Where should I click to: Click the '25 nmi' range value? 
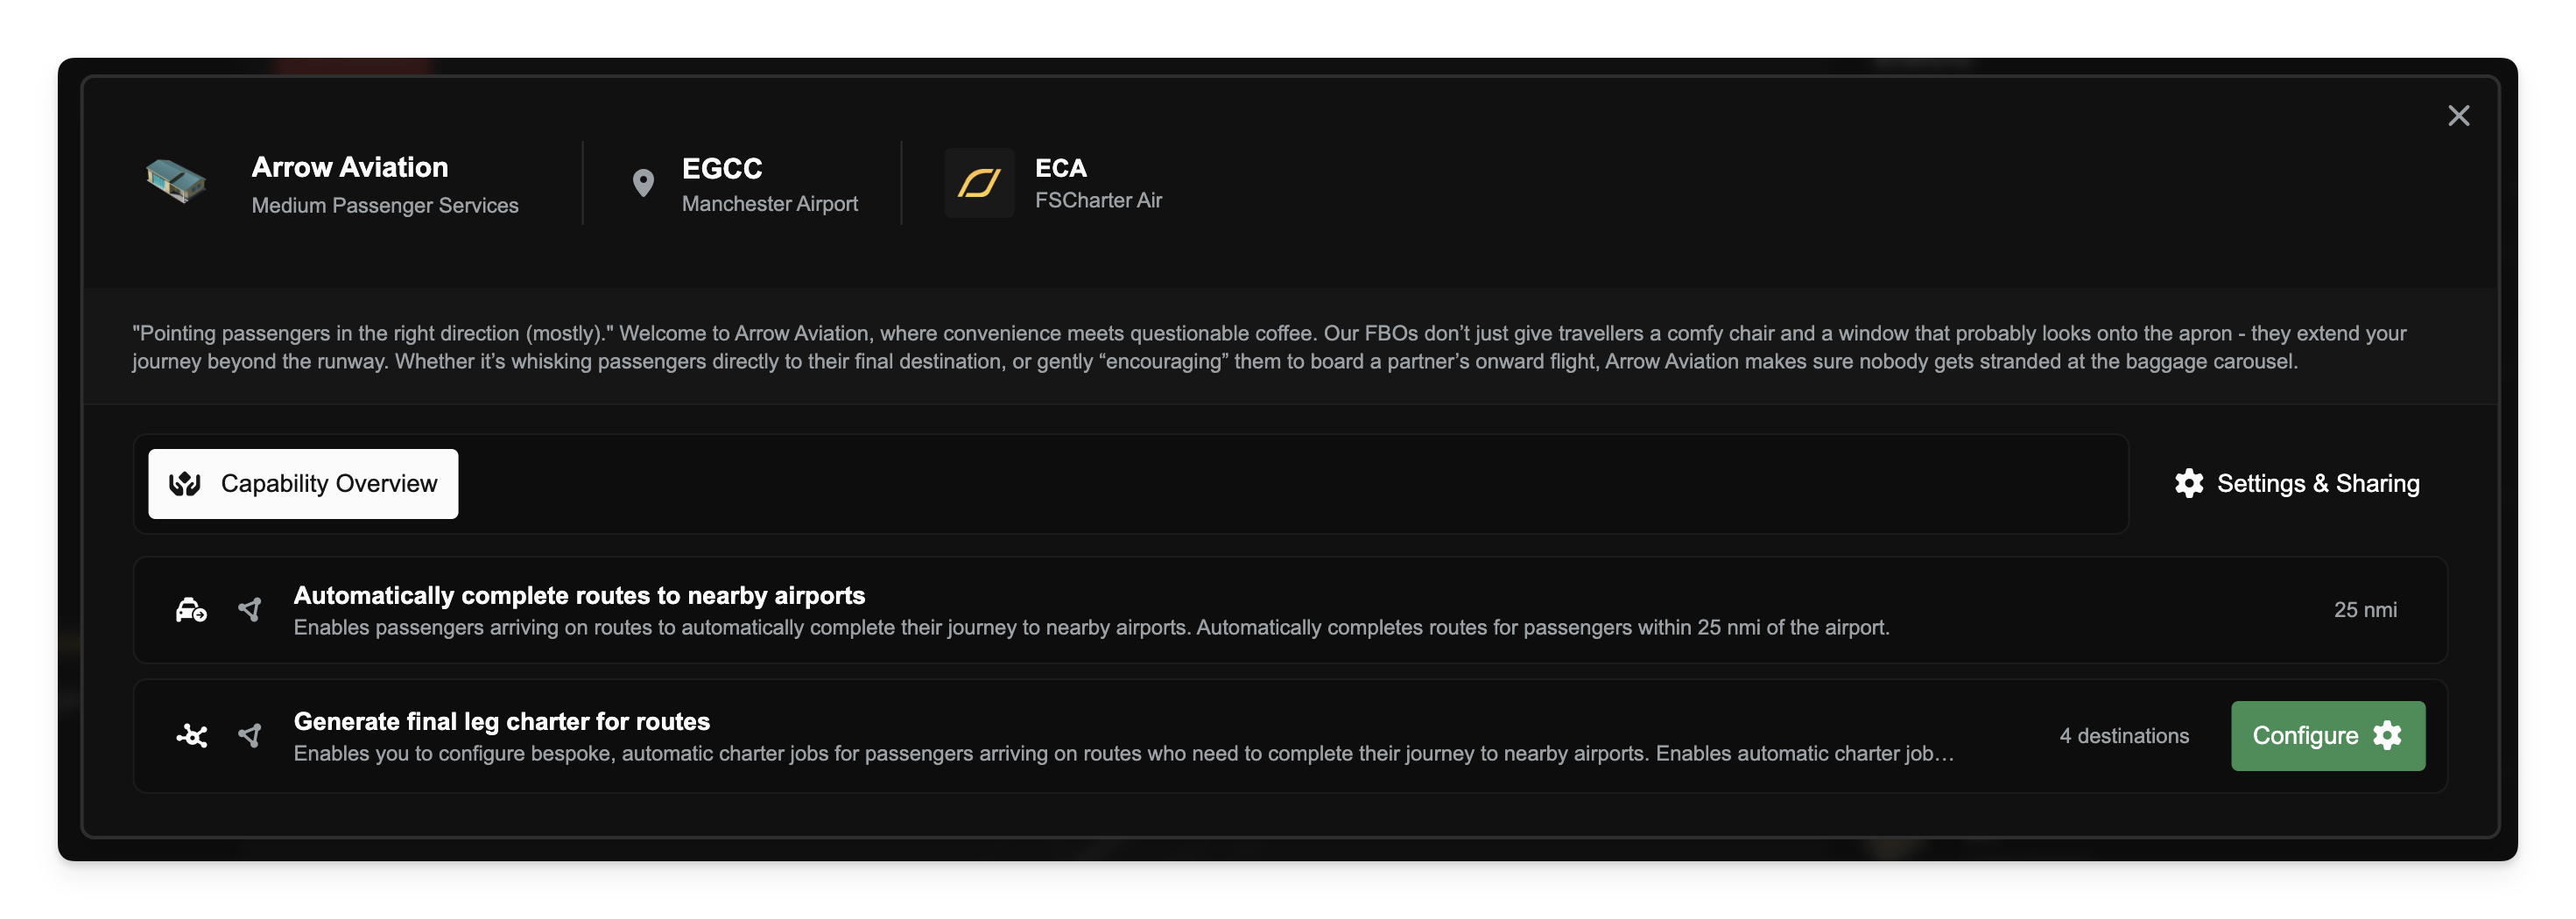[2364, 610]
